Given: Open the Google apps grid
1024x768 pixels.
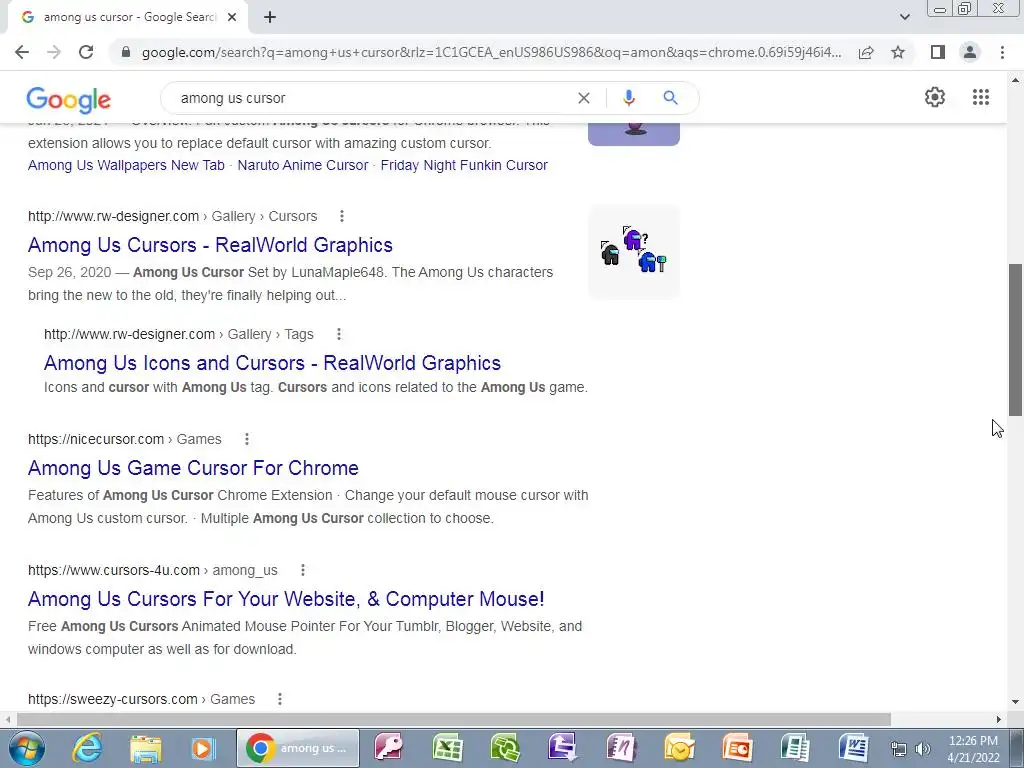Looking at the screenshot, I should pos(980,97).
